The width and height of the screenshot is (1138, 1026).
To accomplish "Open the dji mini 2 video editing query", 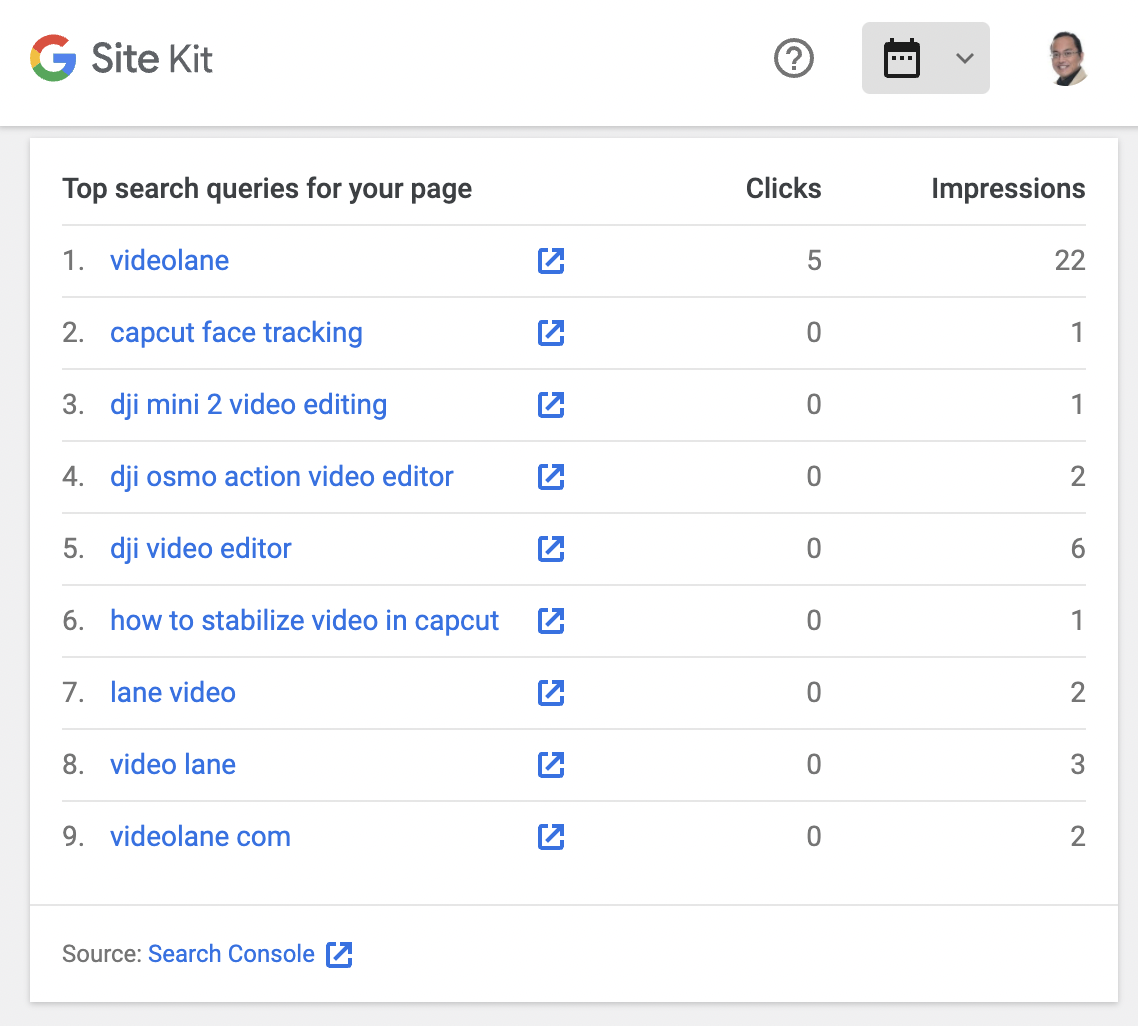I will coord(248,404).
